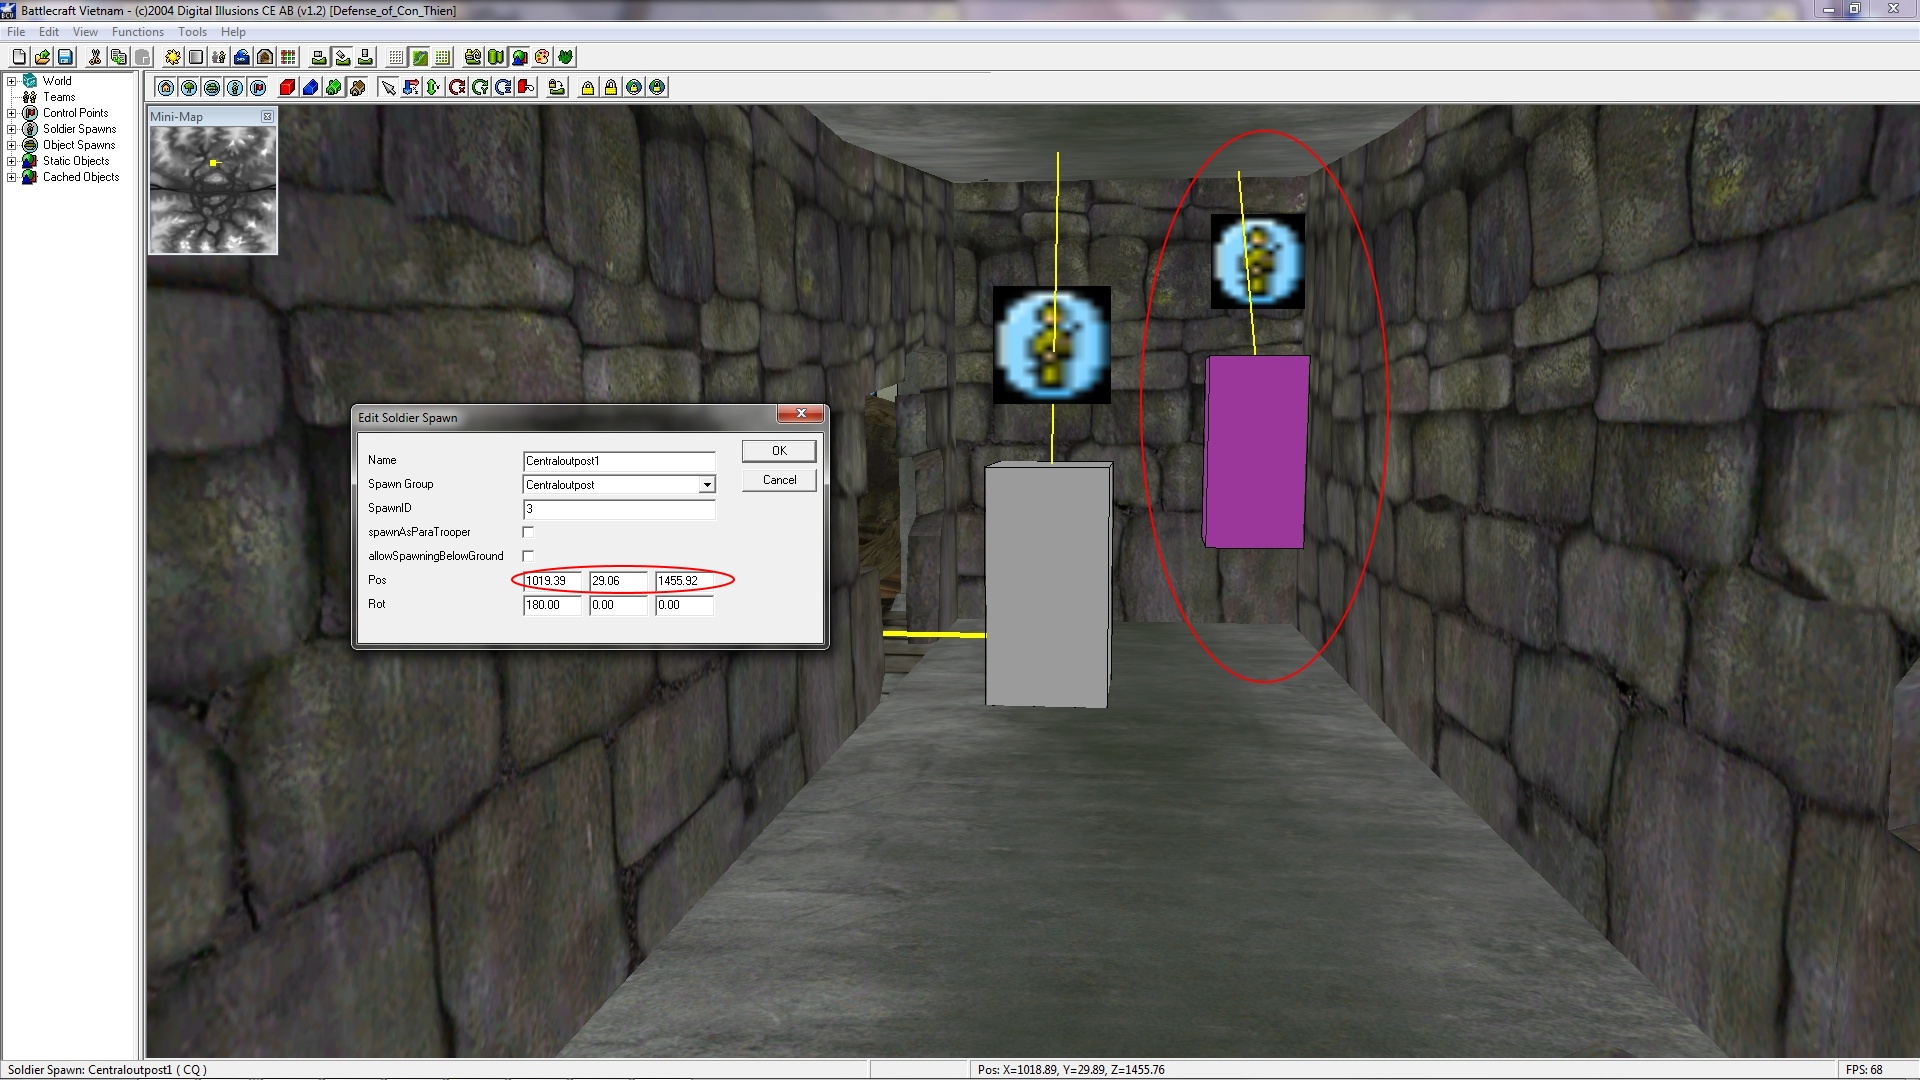Expand the World tree node
The height and width of the screenshot is (1080, 1920).
11,81
